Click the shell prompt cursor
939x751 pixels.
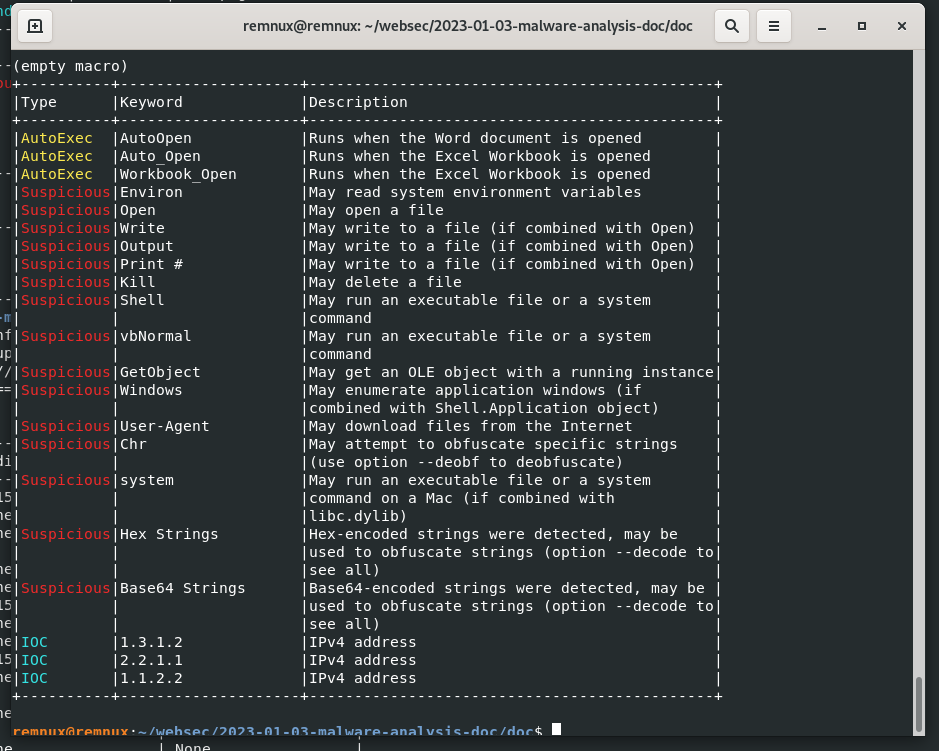556,729
